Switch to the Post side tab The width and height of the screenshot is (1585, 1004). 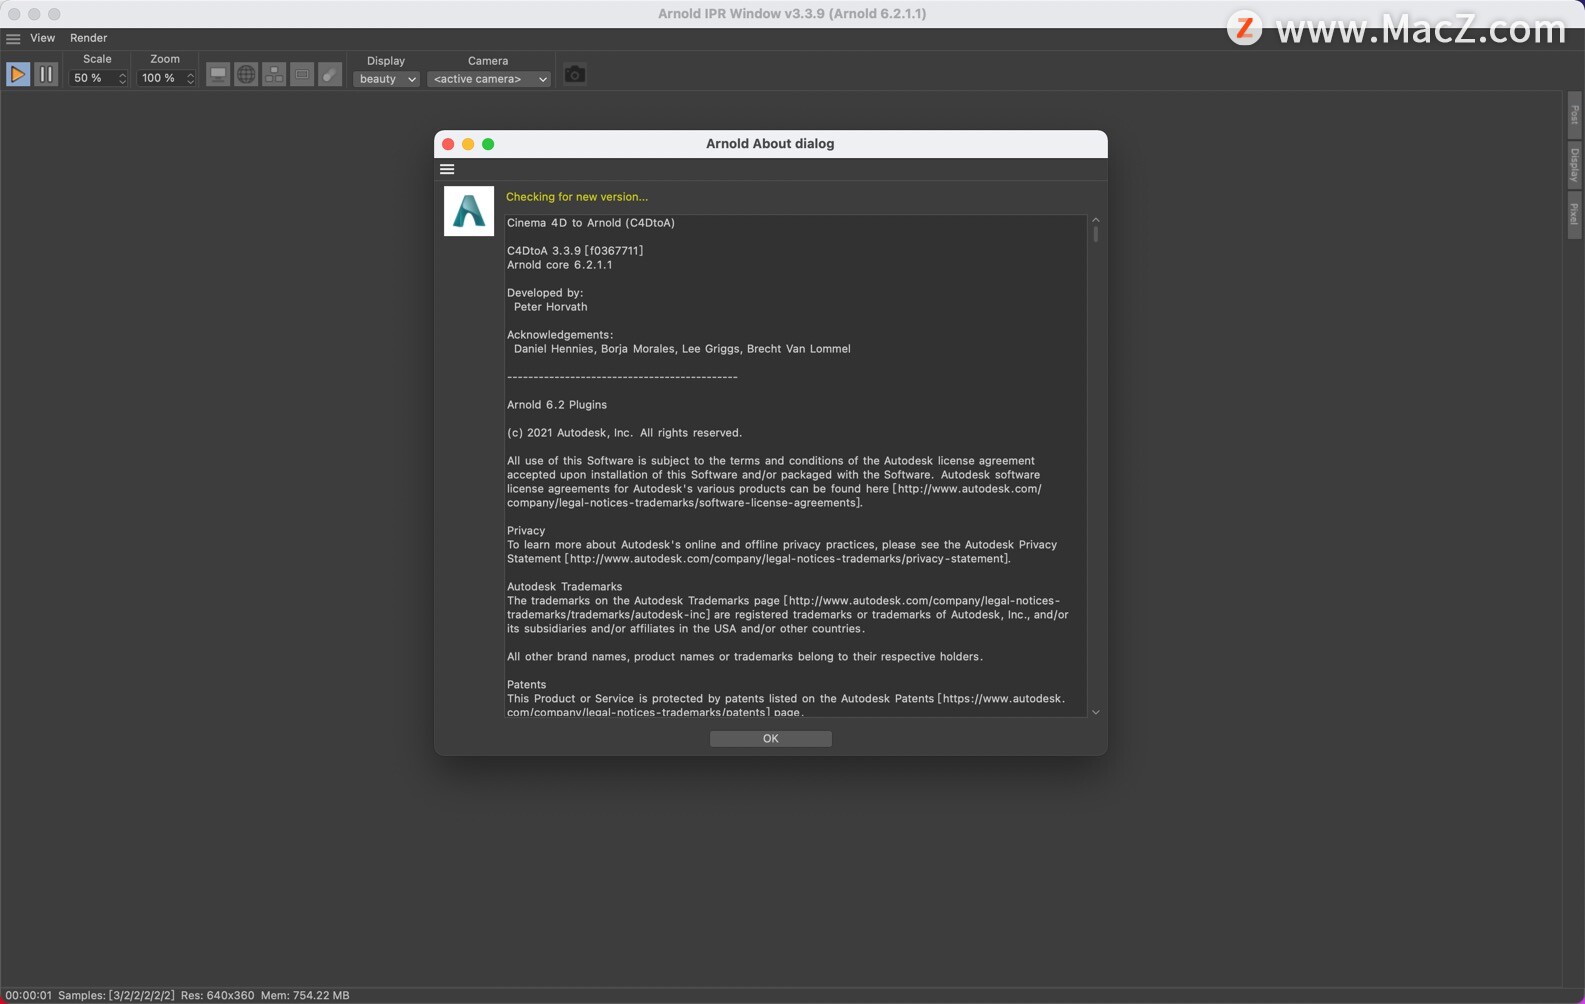(1574, 114)
